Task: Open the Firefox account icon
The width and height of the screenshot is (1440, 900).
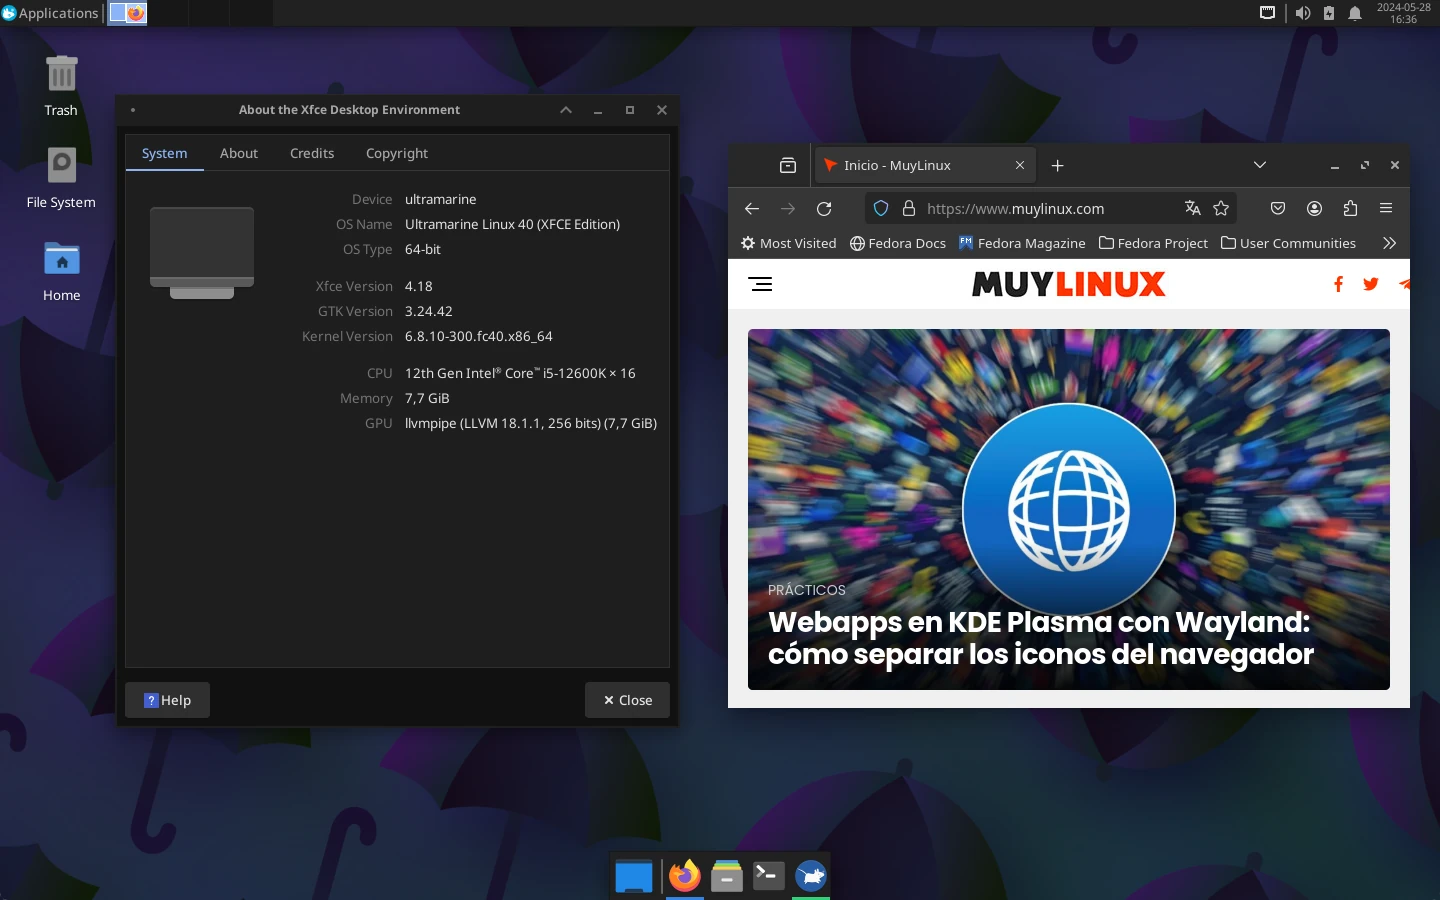Action: click(x=1314, y=208)
